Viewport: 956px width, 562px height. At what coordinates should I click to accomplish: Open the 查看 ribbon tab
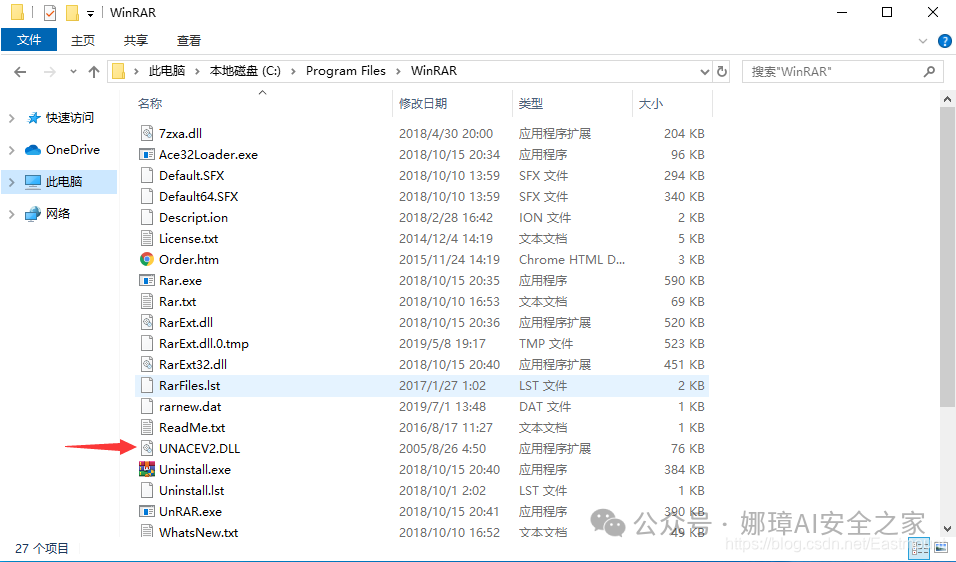click(x=189, y=41)
